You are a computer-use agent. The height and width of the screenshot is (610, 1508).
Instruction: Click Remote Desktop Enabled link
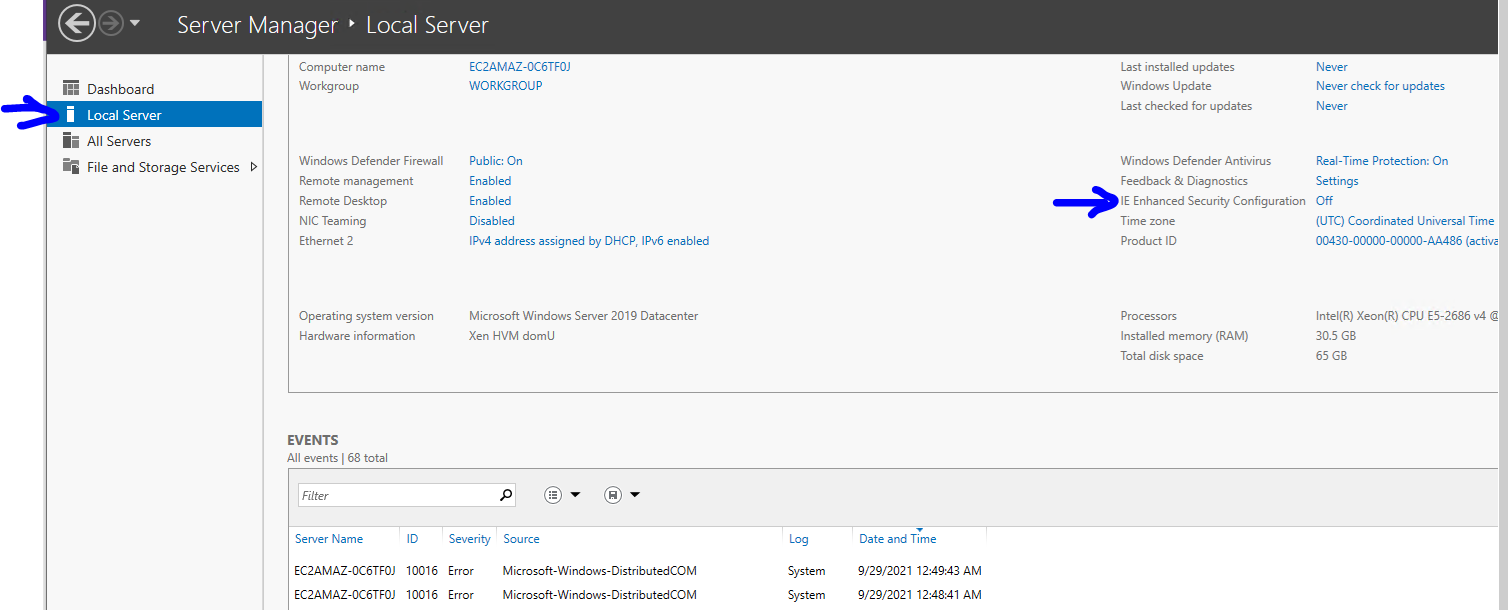point(490,201)
